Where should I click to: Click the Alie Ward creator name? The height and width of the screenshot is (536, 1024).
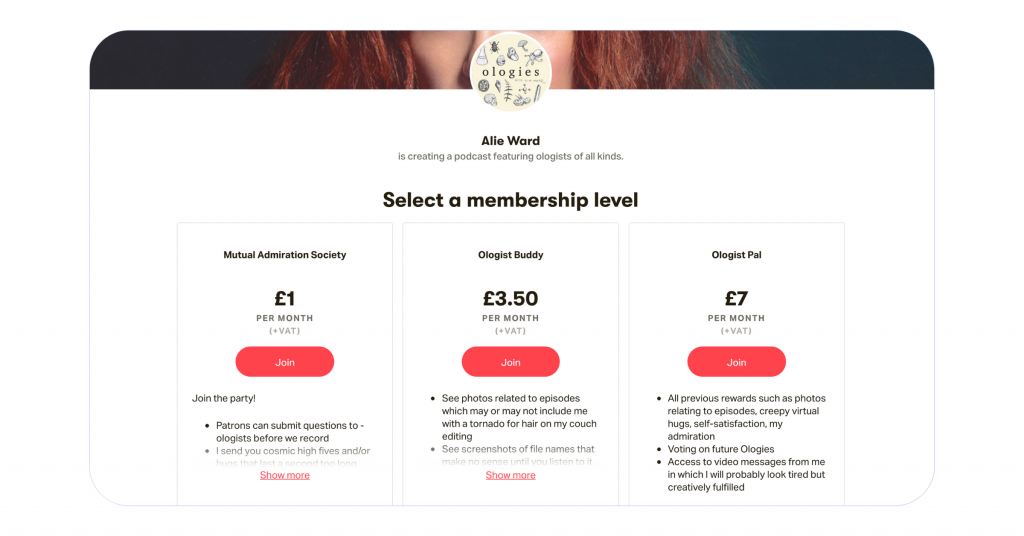[x=511, y=141]
